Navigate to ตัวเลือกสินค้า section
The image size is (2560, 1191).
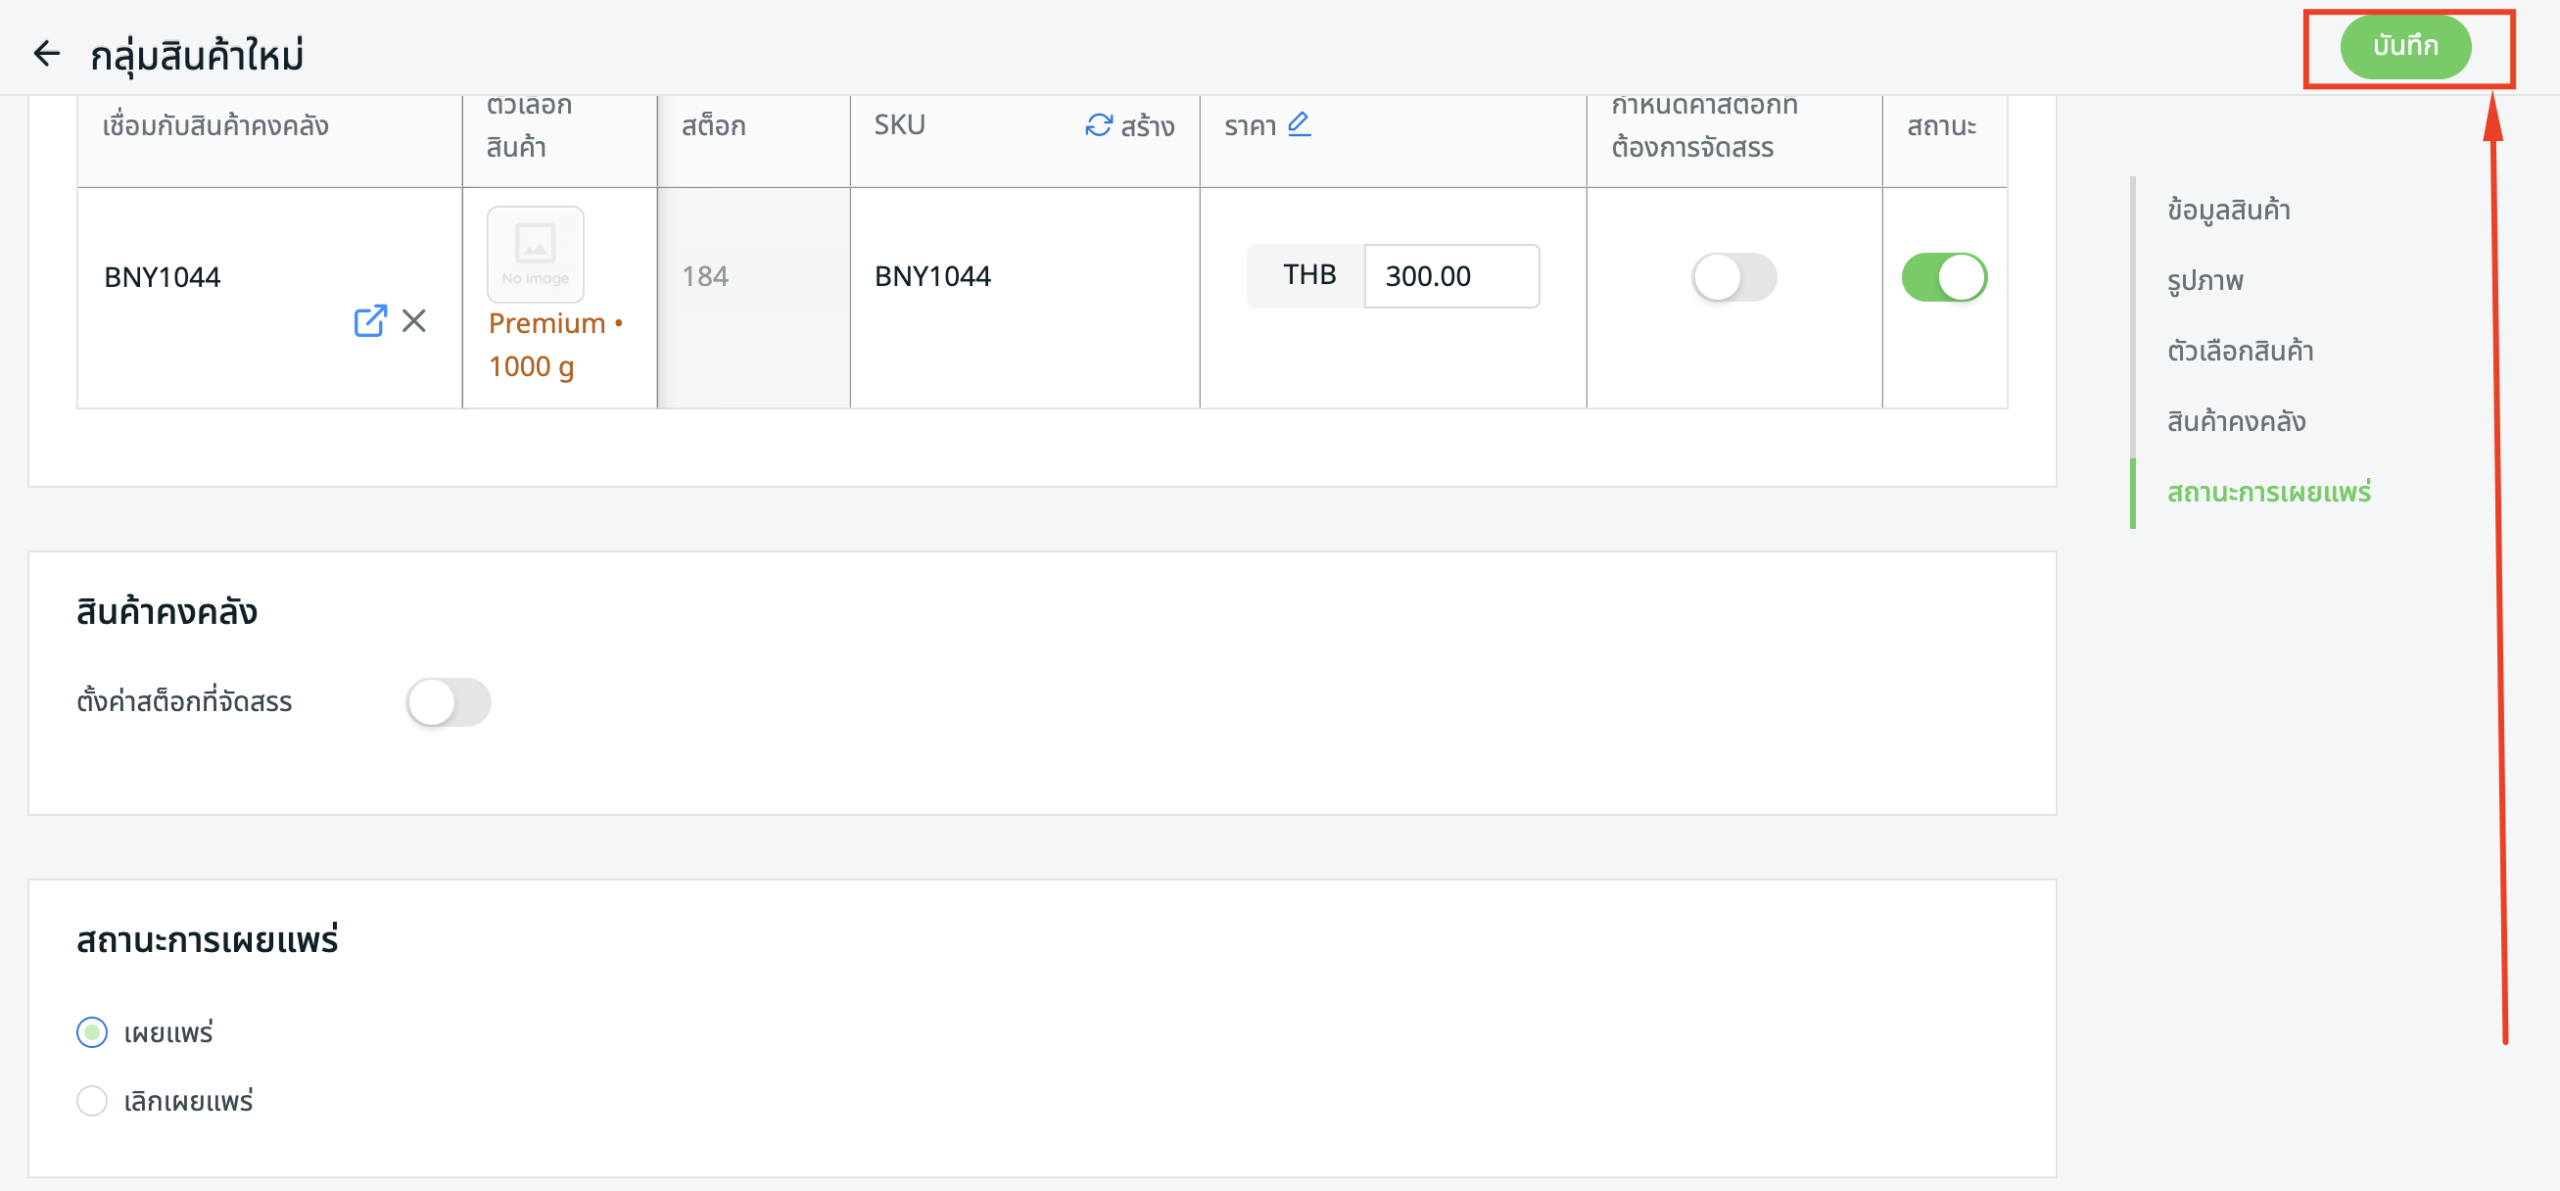(x=2240, y=351)
